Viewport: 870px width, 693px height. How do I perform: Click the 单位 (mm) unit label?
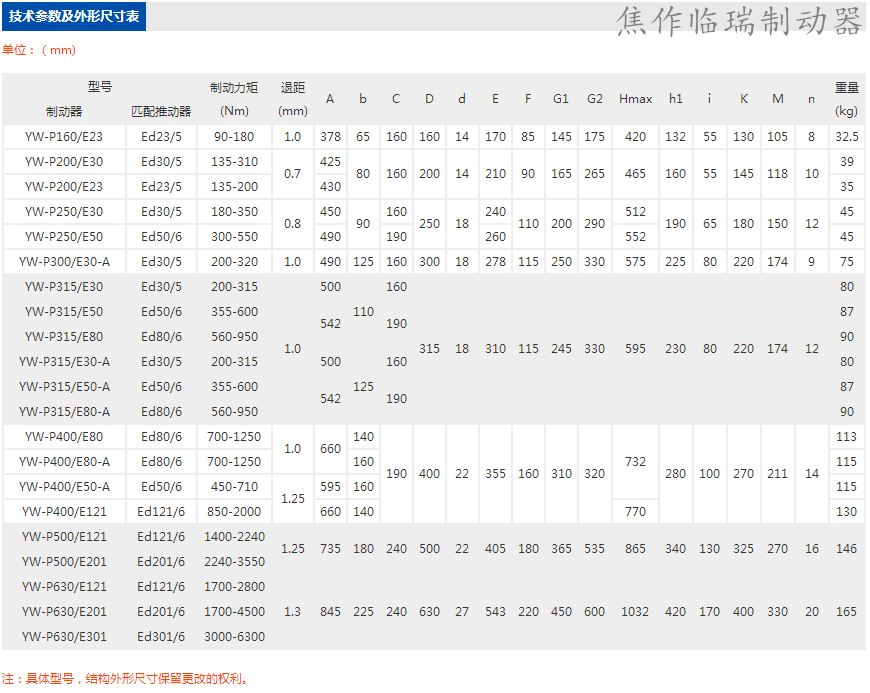(39, 50)
